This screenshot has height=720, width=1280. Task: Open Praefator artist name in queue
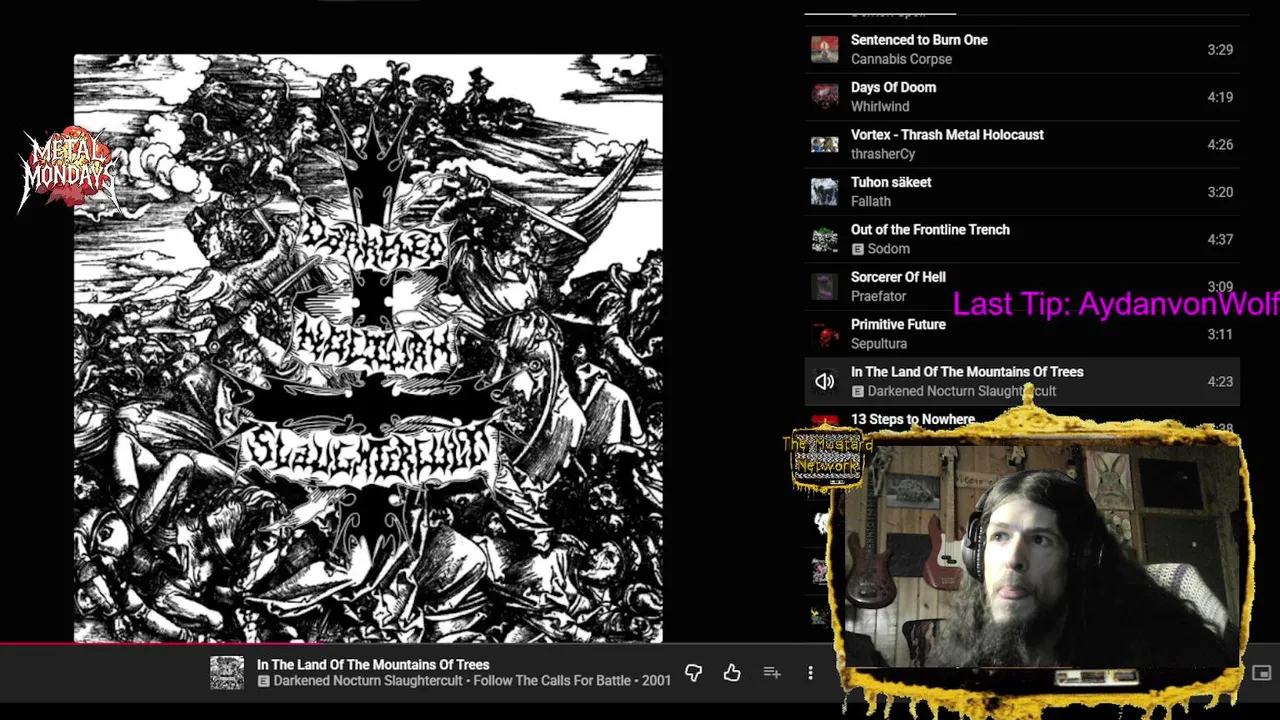[x=879, y=296]
